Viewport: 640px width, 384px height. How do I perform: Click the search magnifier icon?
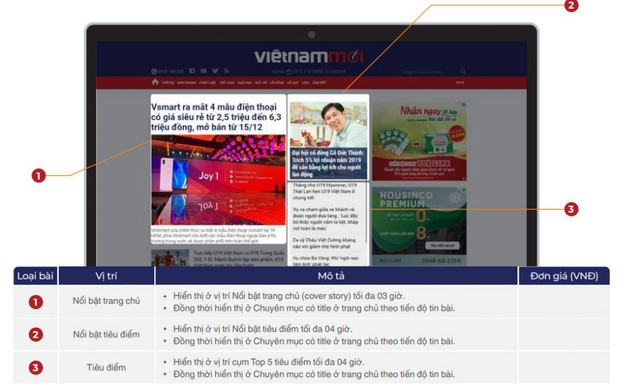point(463,71)
